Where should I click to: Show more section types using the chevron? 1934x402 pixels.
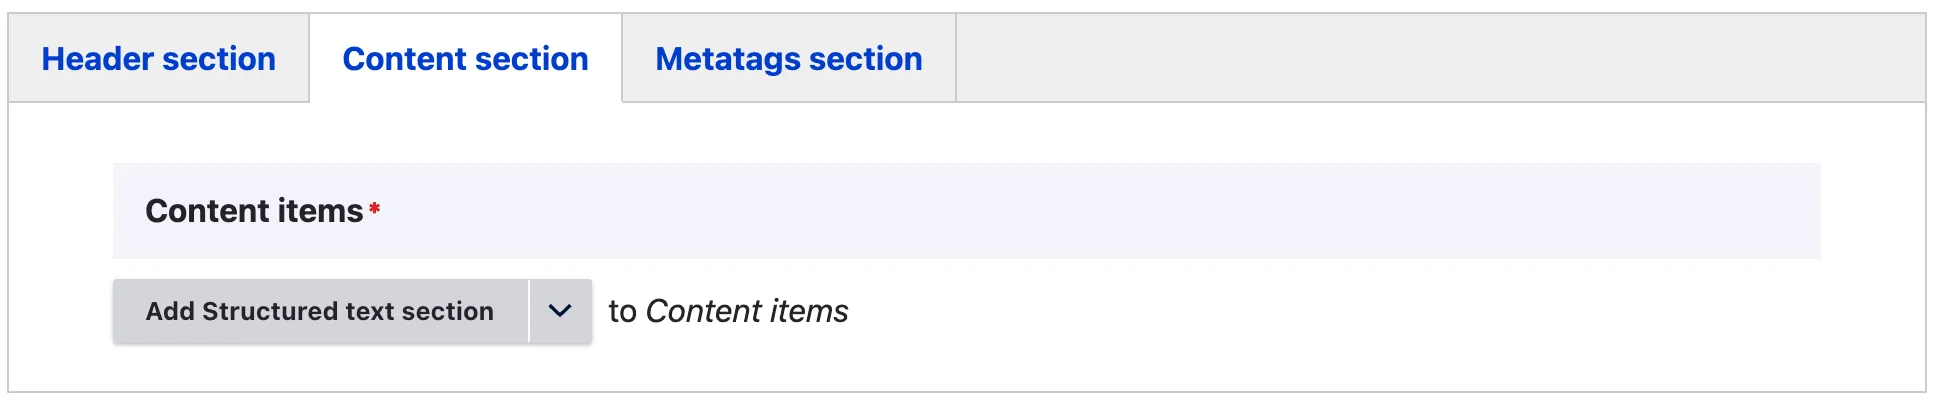[x=560, y=311]
